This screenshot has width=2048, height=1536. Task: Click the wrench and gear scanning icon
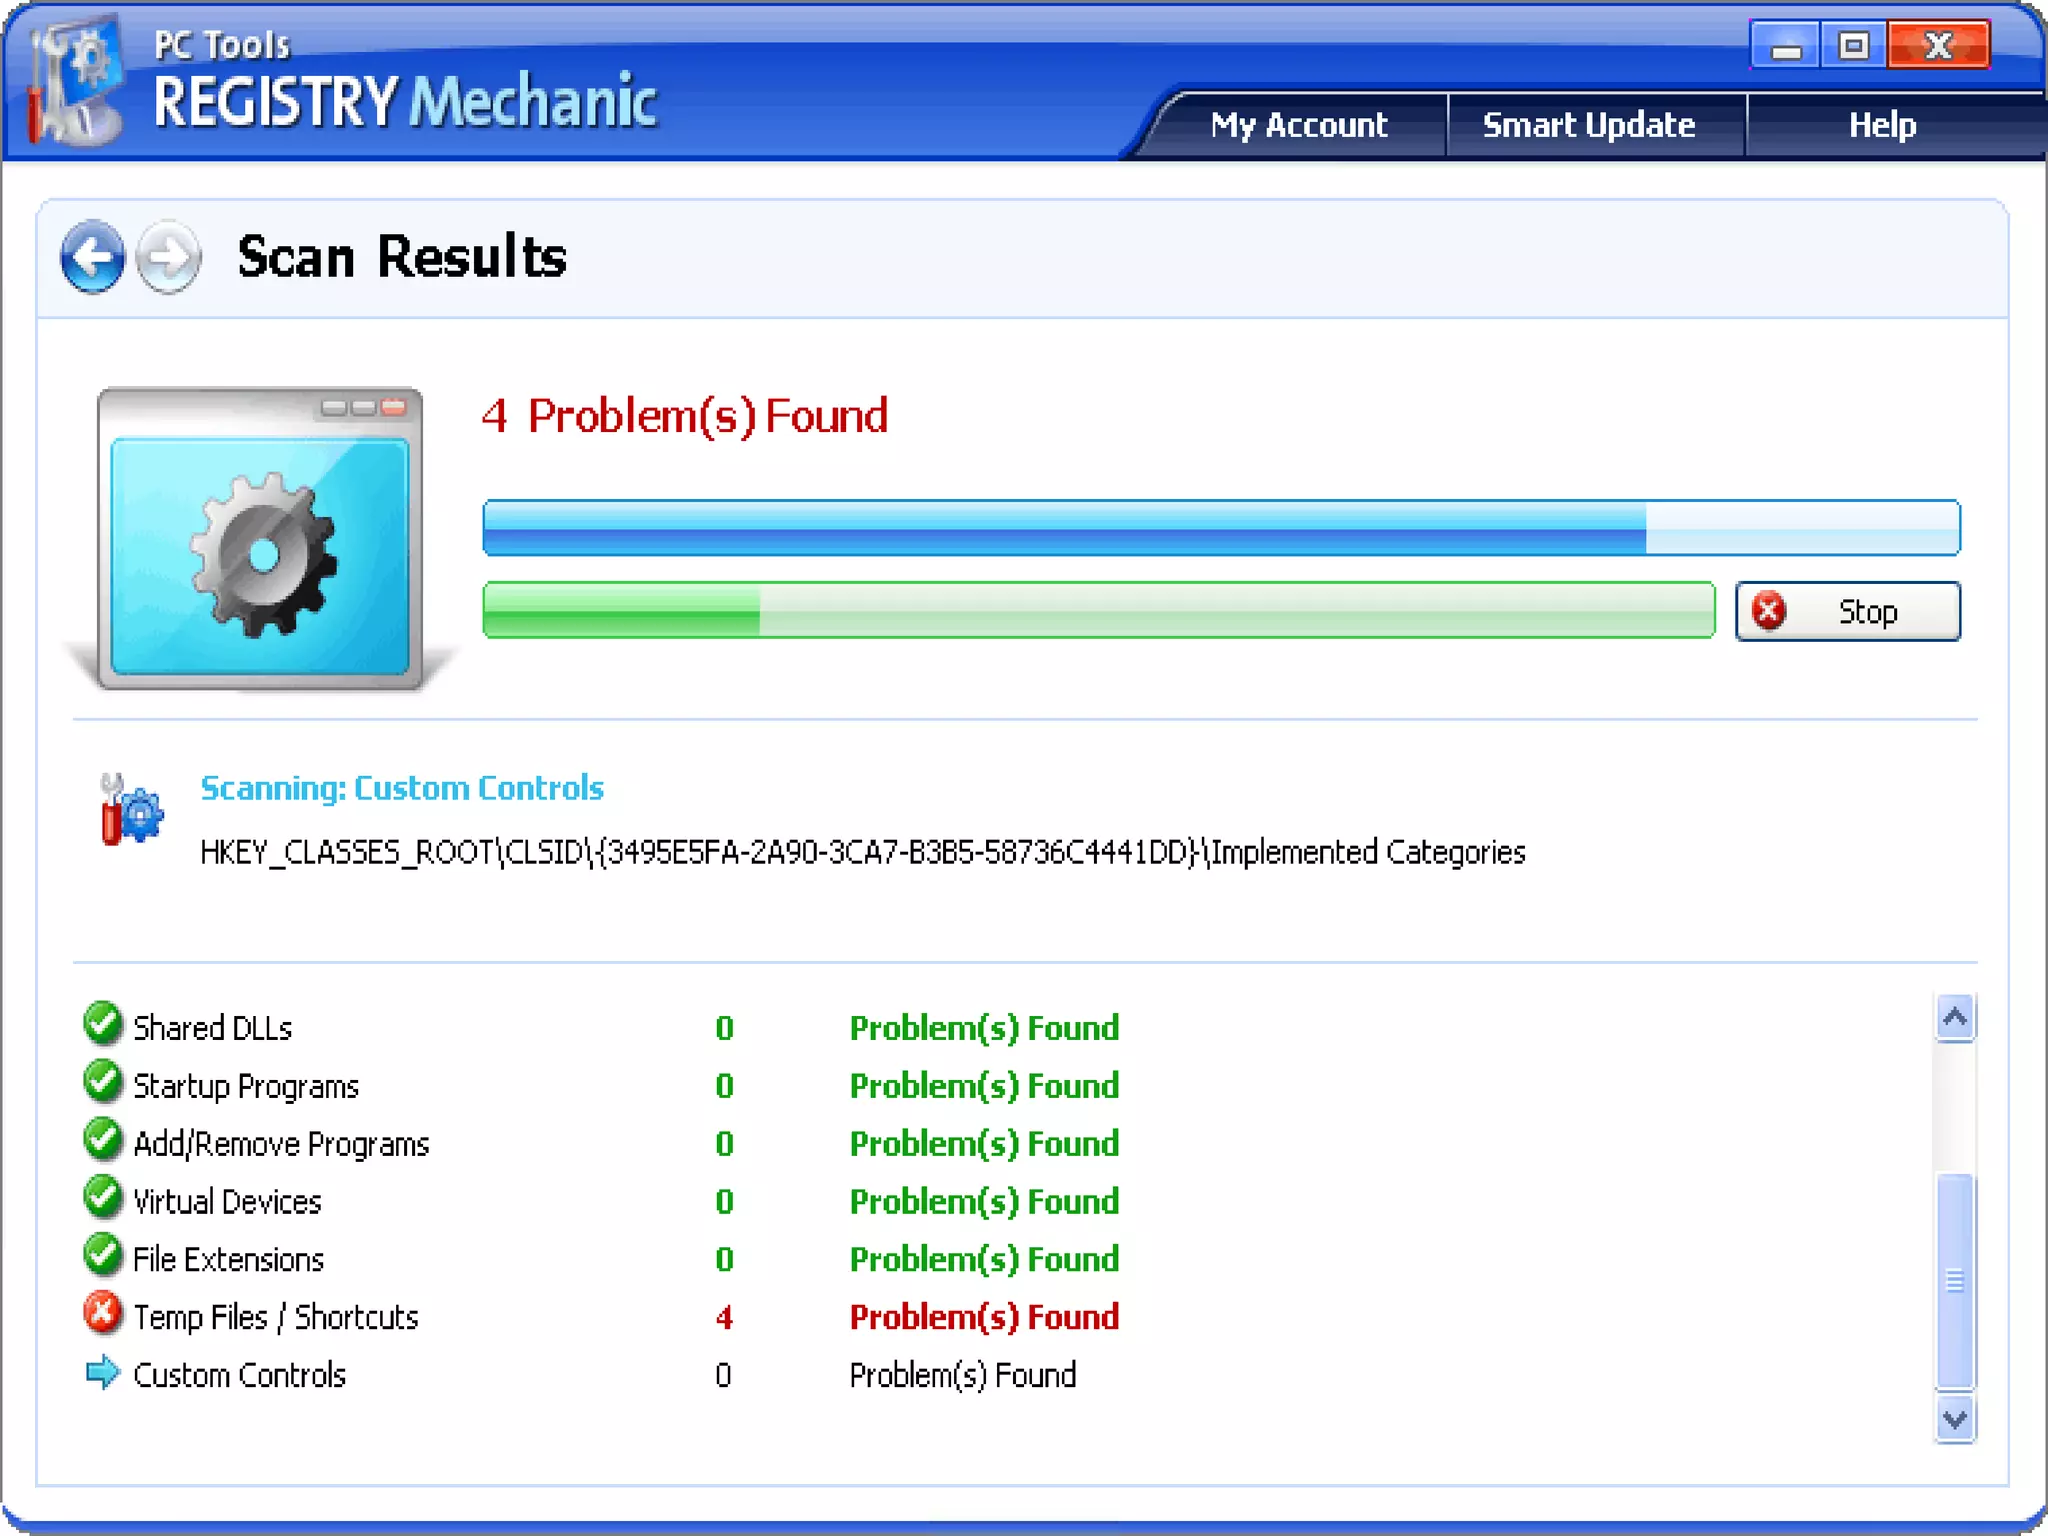point(131,810)
